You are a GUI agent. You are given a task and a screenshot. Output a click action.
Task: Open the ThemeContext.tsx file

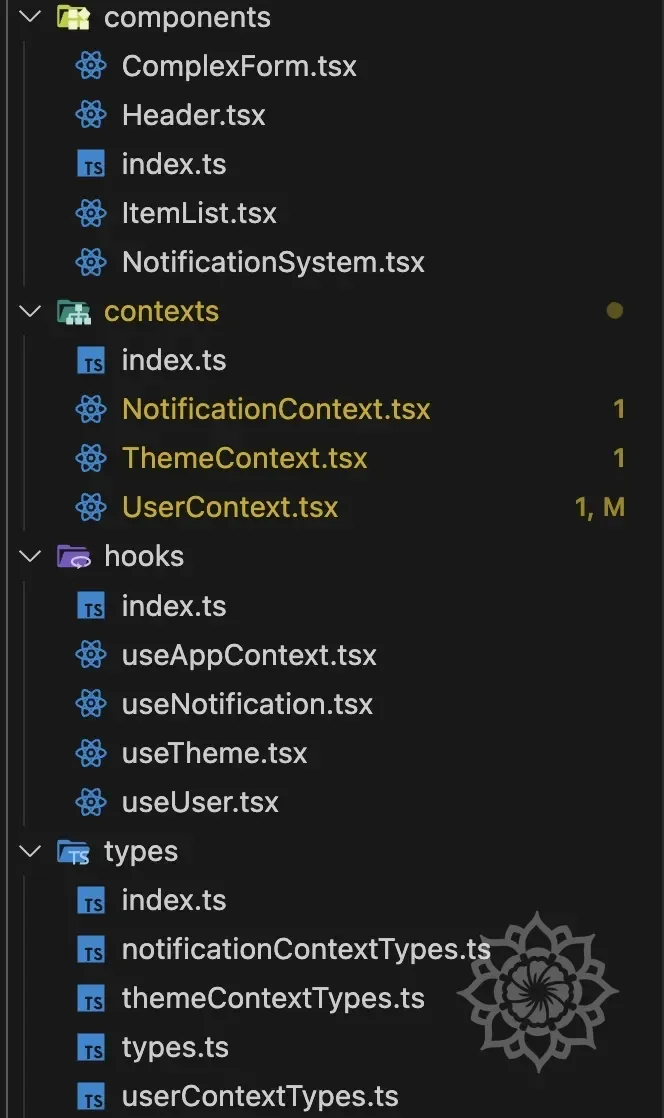(x=245, y=459)
